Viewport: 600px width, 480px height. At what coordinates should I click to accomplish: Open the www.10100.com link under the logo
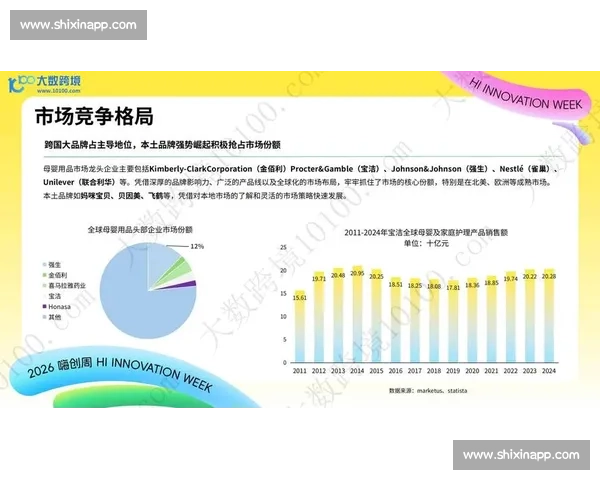tap(59, 91)
